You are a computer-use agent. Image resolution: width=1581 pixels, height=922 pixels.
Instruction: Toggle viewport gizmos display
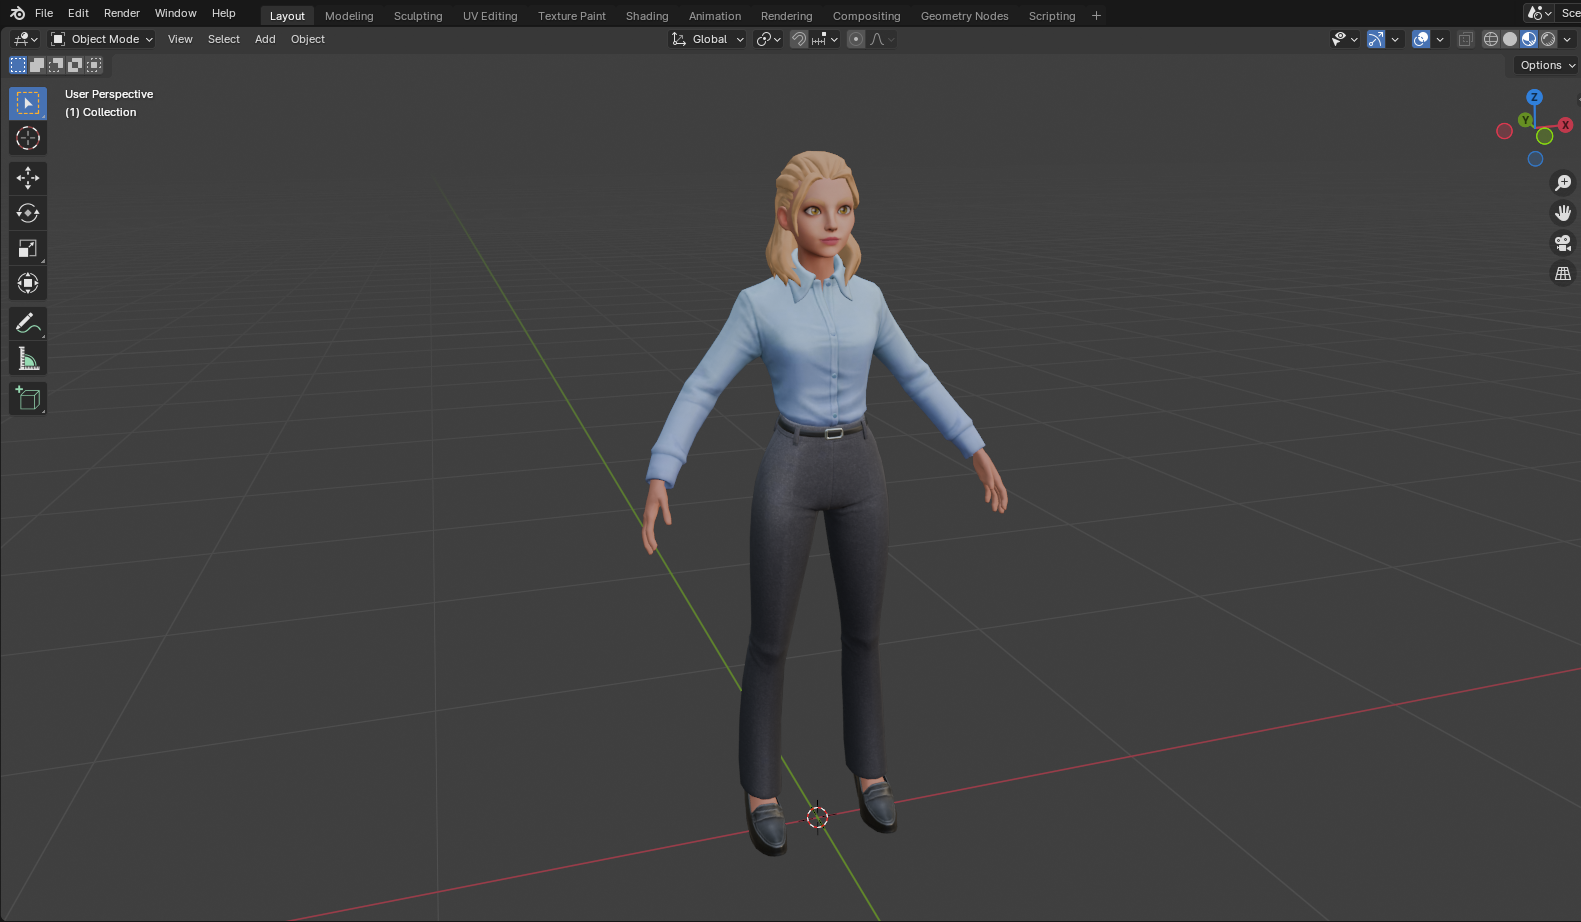(x=1376, y=39)
